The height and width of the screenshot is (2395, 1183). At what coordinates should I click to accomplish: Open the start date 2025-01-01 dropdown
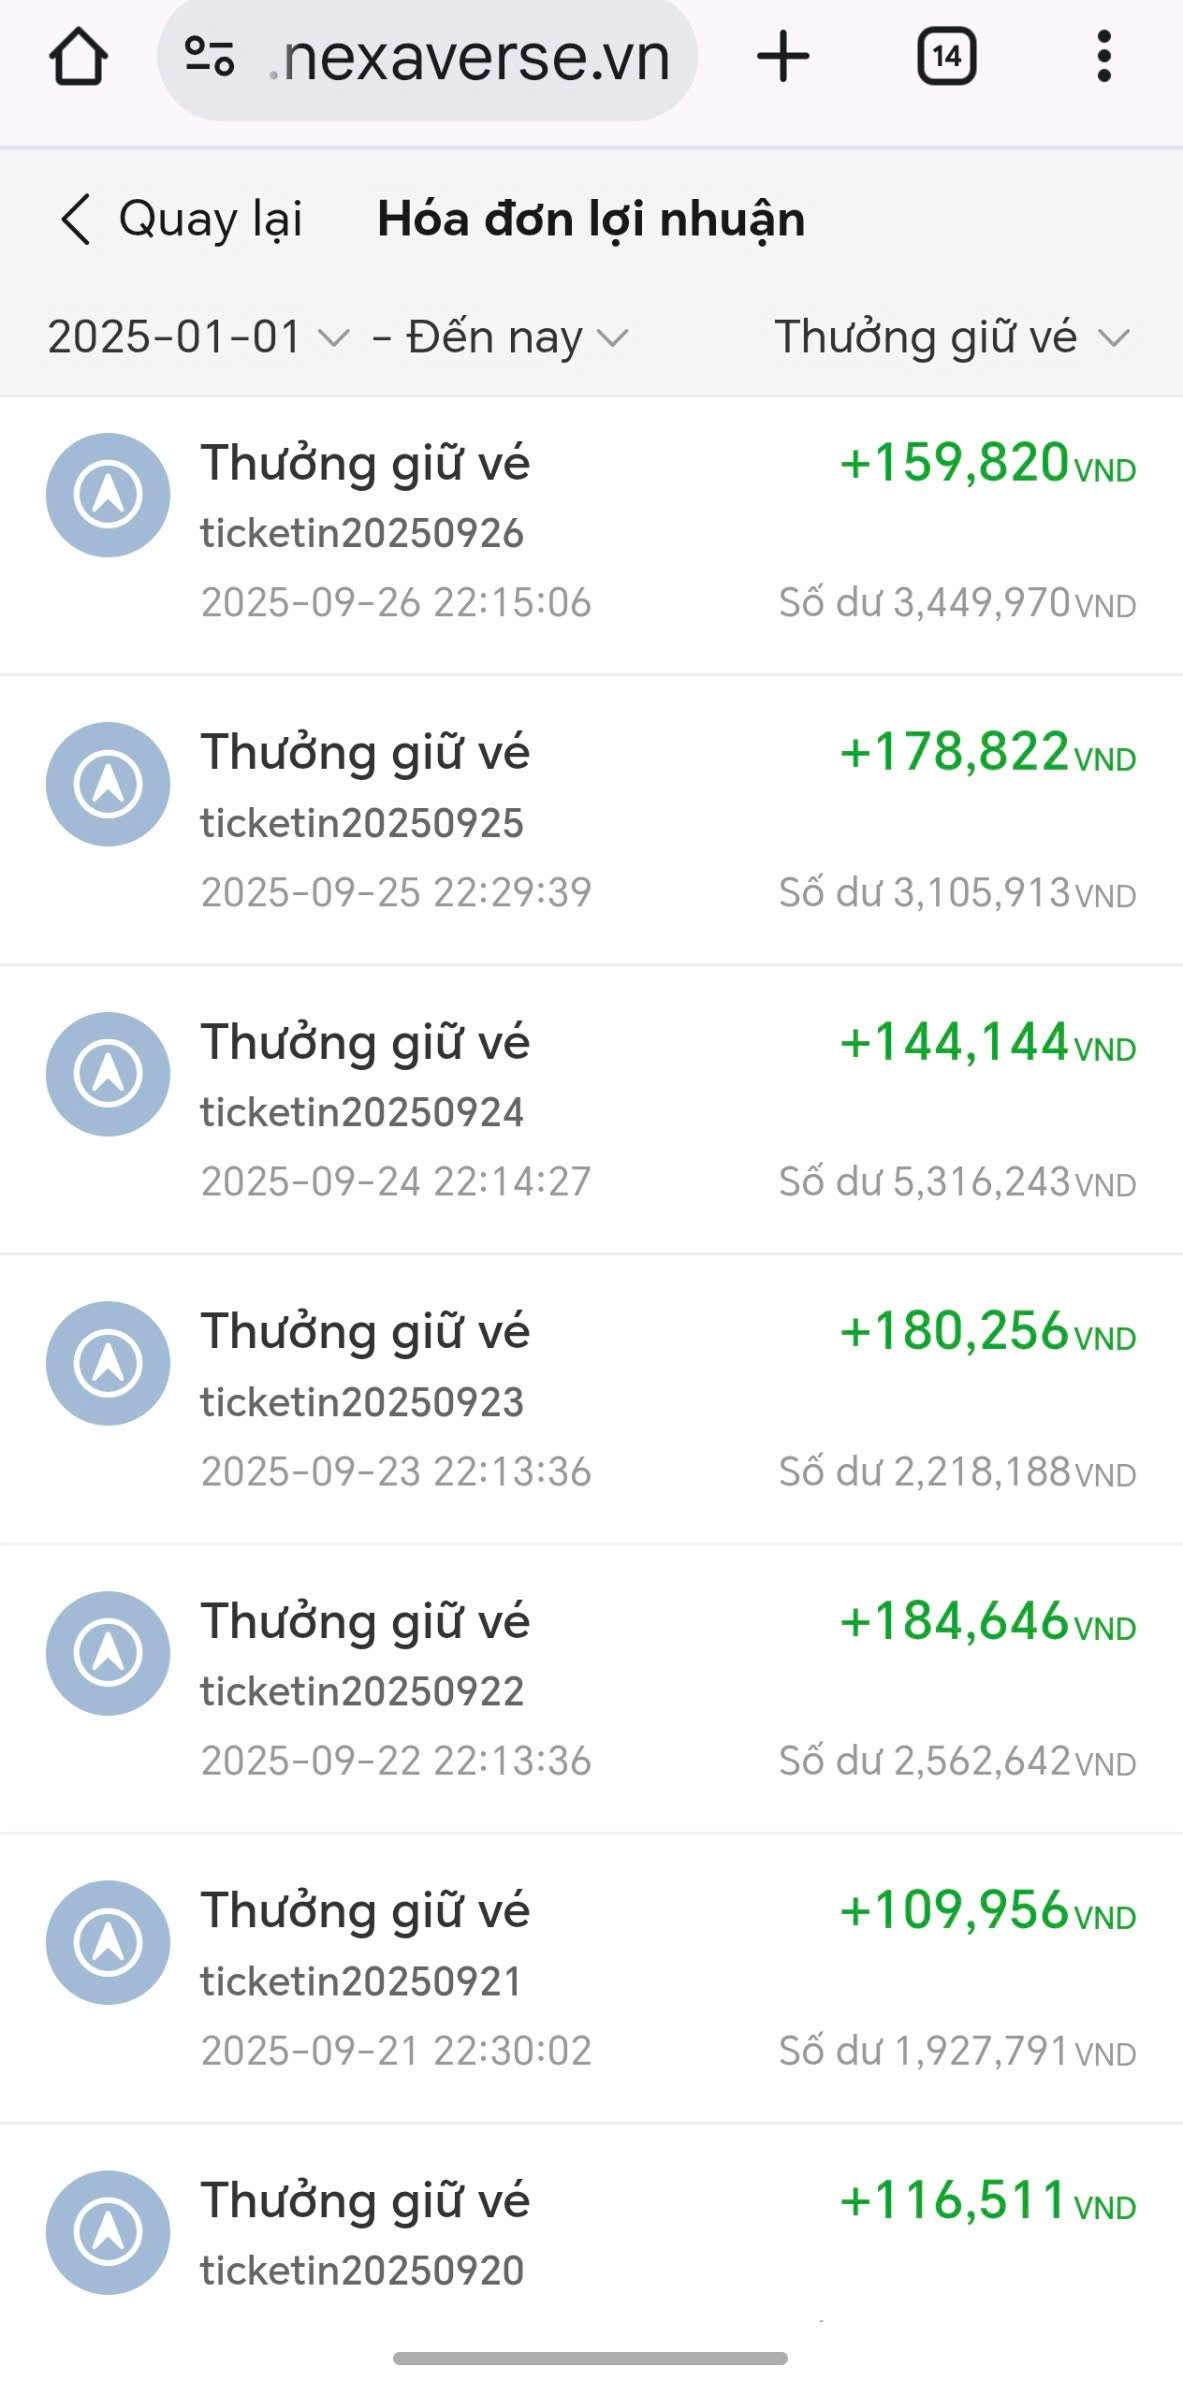pos(198,337)
